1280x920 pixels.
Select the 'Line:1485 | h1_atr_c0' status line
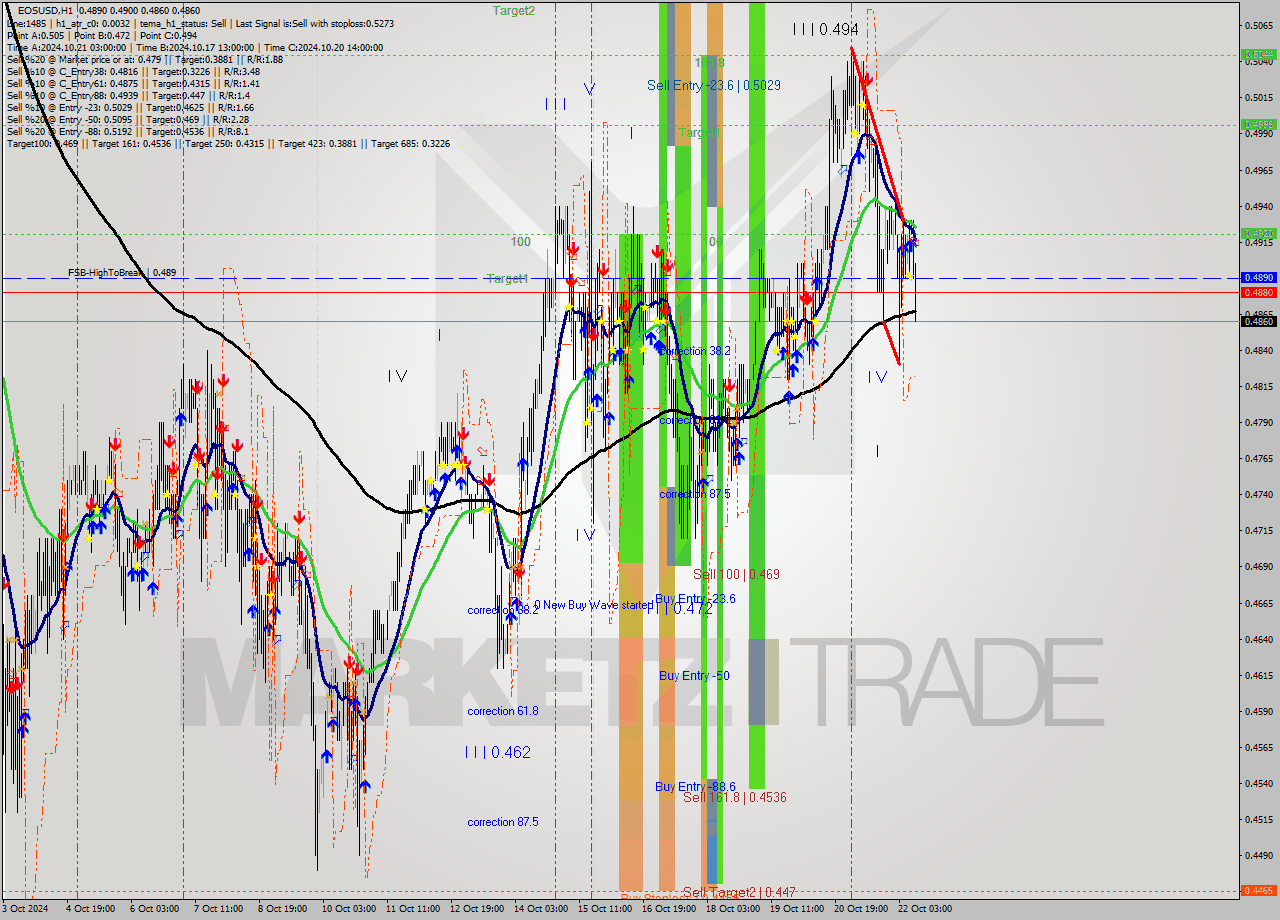(200, 23)
